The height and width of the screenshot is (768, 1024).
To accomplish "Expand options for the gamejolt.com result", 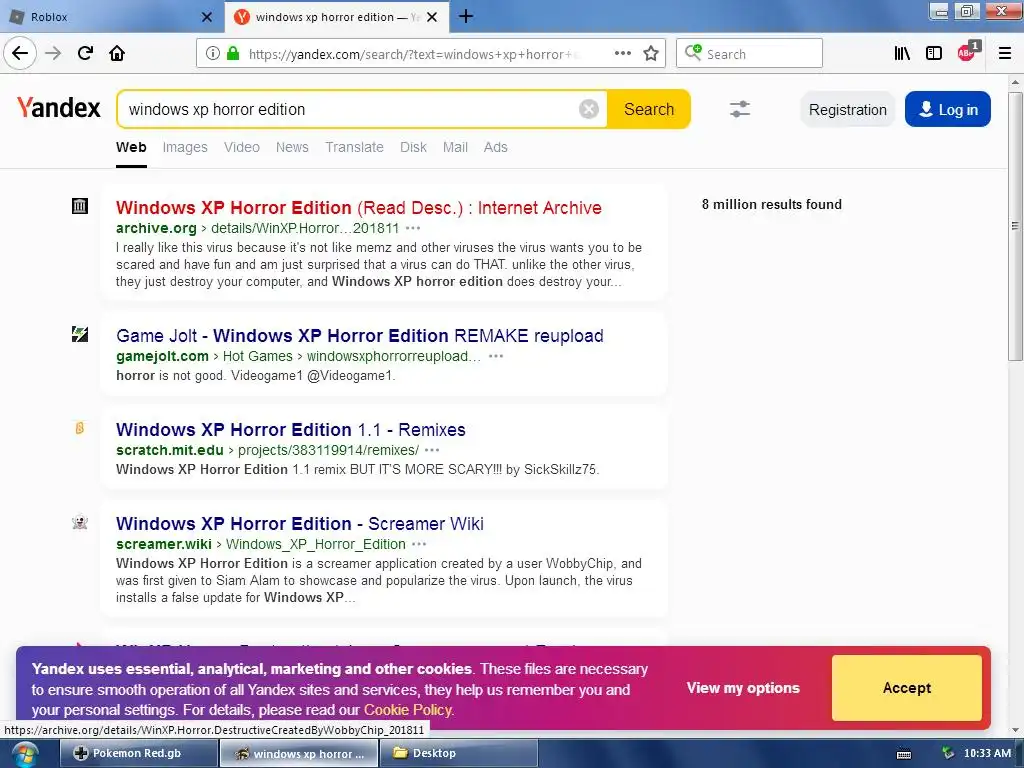I will click(x=496, y=356).
